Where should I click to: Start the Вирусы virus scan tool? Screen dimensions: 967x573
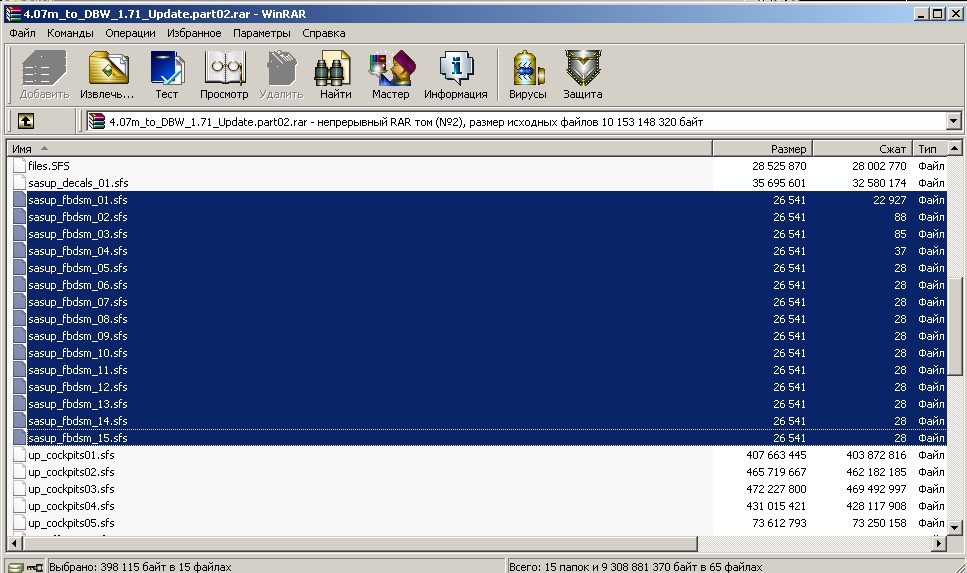click(528, 75)
